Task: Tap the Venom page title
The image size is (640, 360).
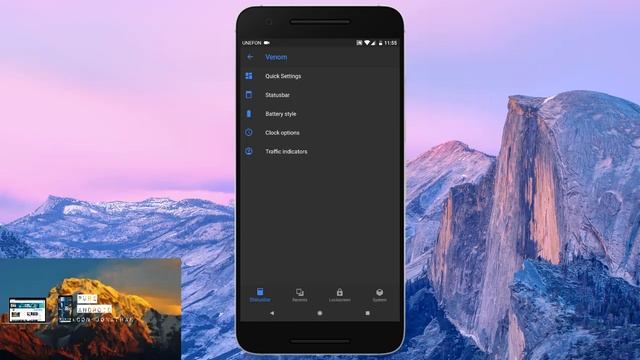Action: click(276, 57)
